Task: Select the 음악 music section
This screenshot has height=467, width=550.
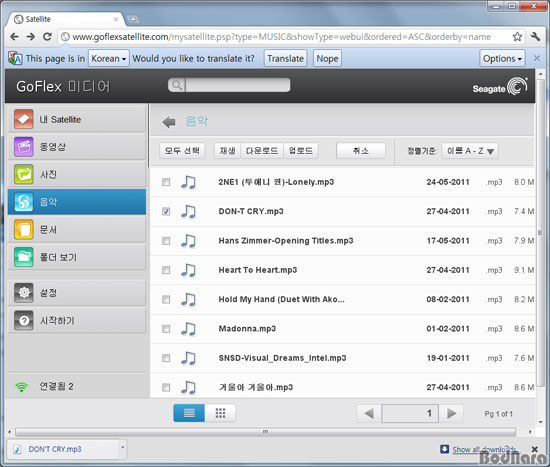Action: point(77,202)
